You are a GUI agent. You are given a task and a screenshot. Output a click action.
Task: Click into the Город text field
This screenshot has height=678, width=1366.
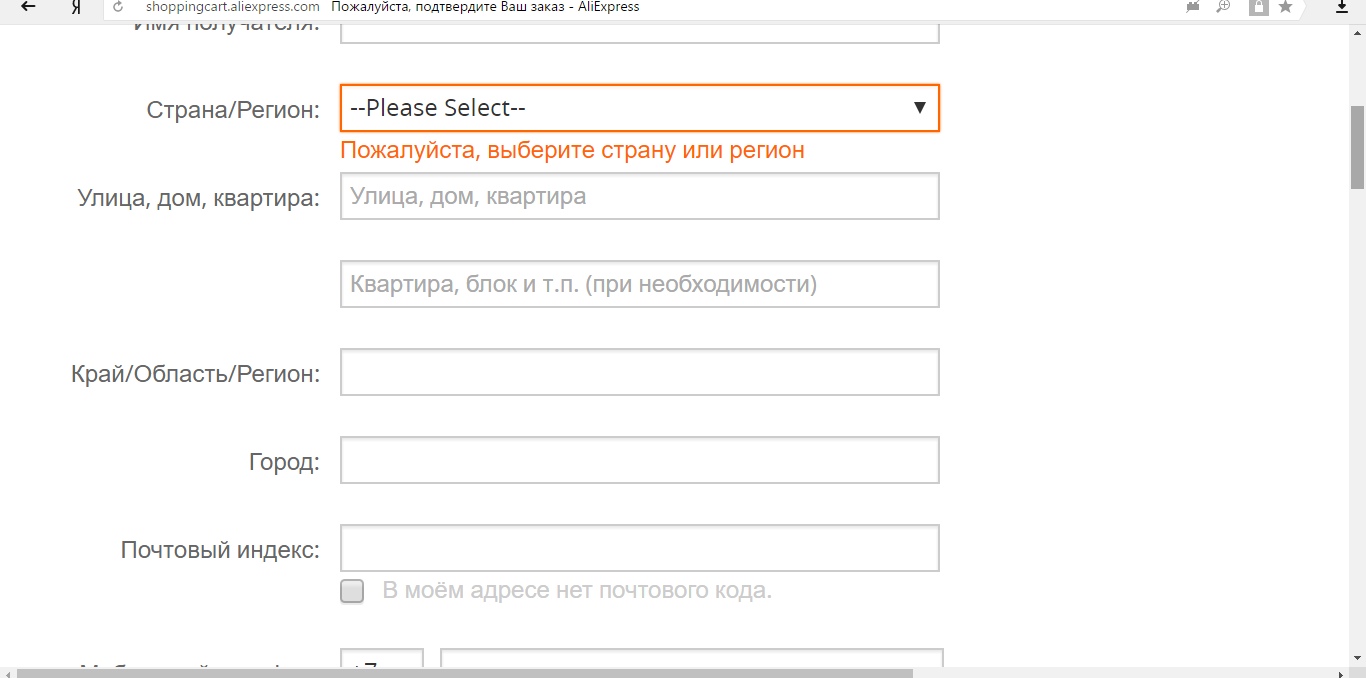click(639, 460)
